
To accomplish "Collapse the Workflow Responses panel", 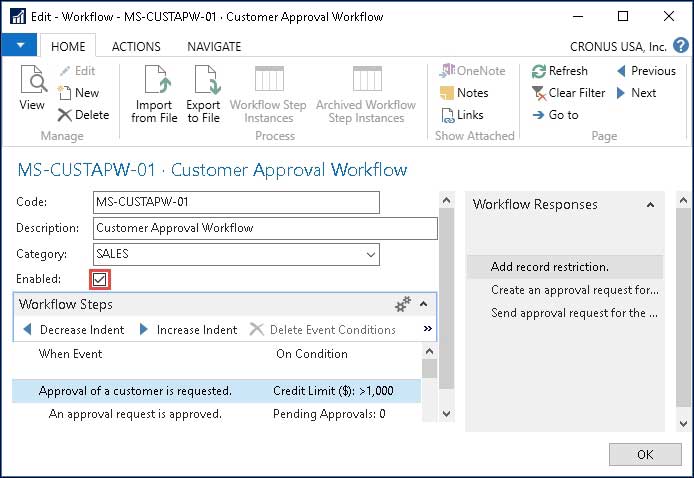I will (650, 205).
